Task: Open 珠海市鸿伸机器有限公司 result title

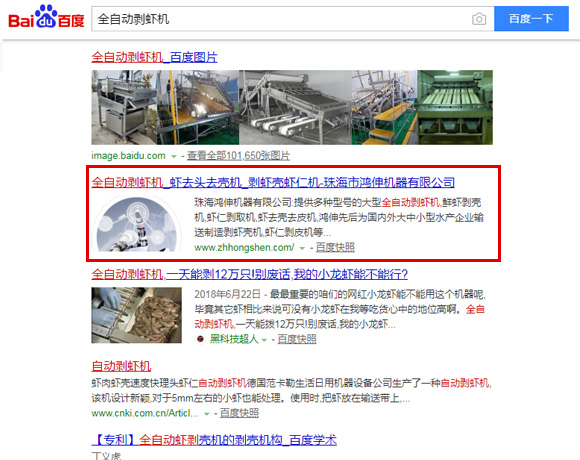Action: pyautogui.click(x=273, y=182)
